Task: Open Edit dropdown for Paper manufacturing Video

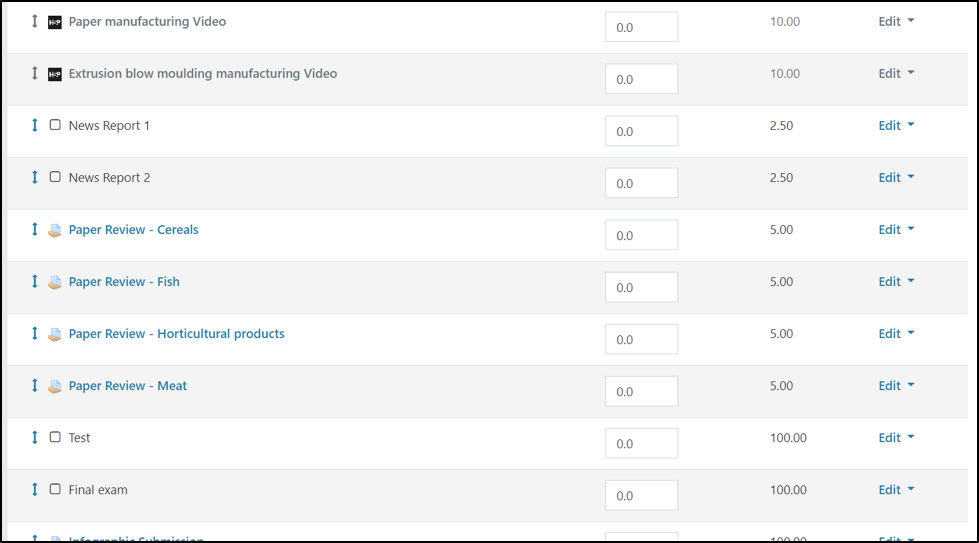Action: tap(896, 21)
